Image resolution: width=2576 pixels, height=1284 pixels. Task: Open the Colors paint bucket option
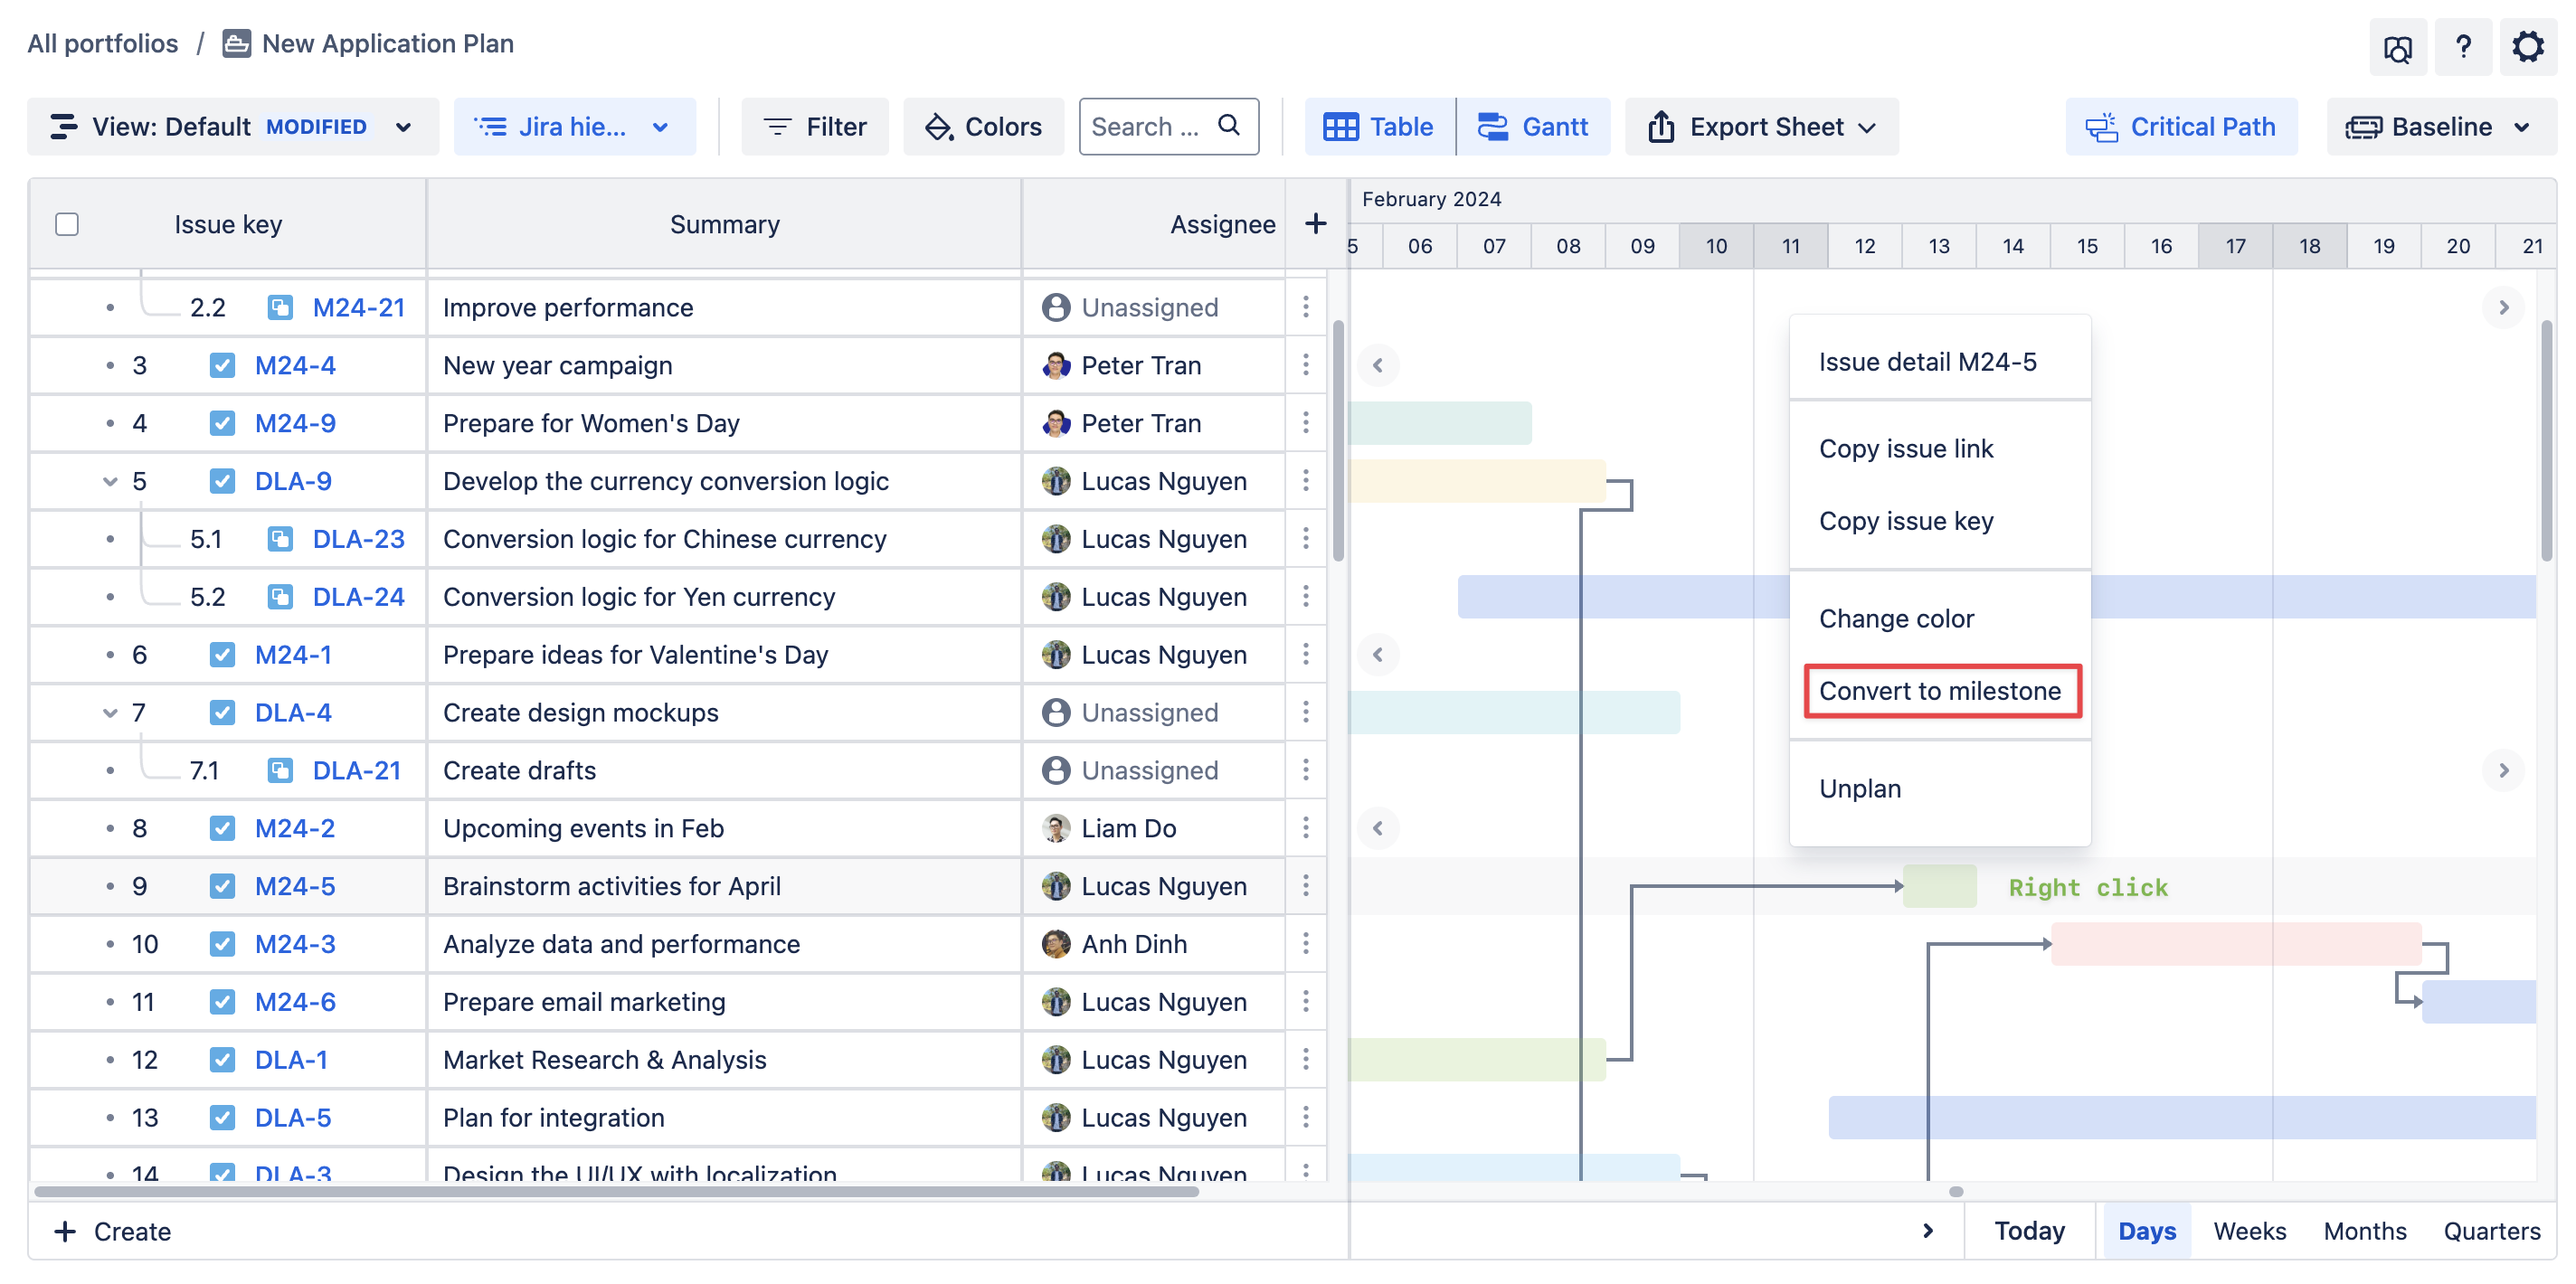tap(983, 127)
